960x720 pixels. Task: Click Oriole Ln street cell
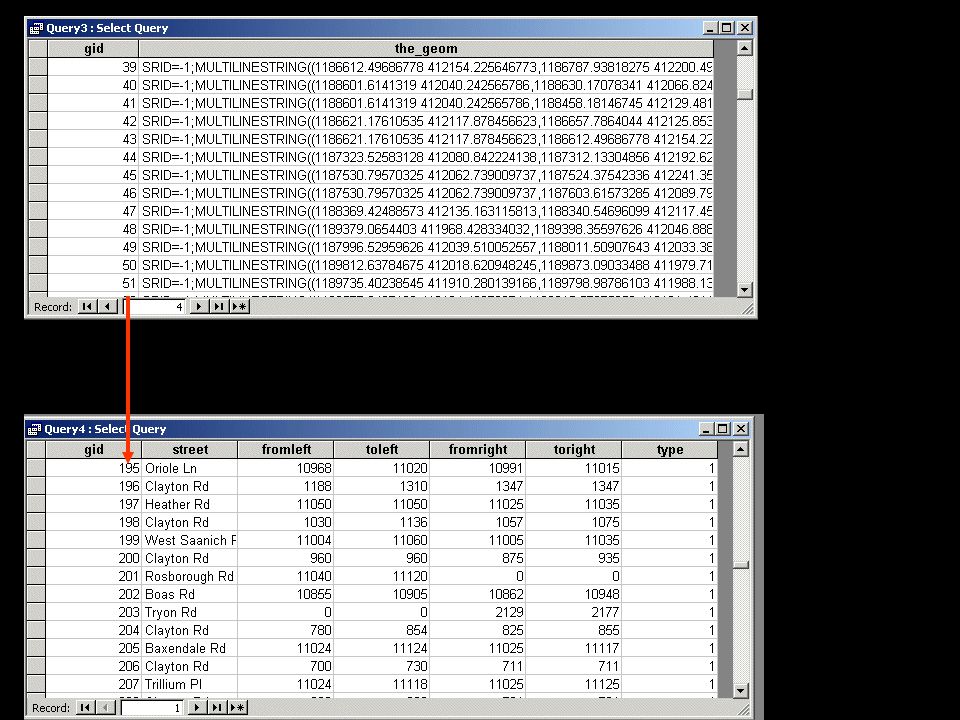point(190,468)
